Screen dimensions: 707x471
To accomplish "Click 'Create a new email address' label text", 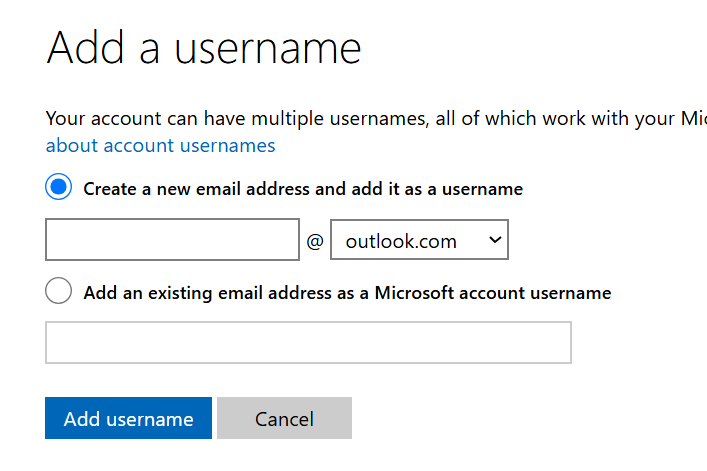I will coord(303,189).
